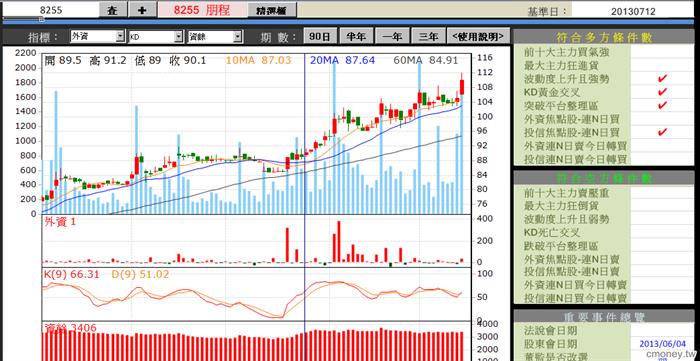Image resolution: width=700 pixels, height=361 pixels.
Task: Click the 跌破平台整理區 row label
Action: coord(562,246)
